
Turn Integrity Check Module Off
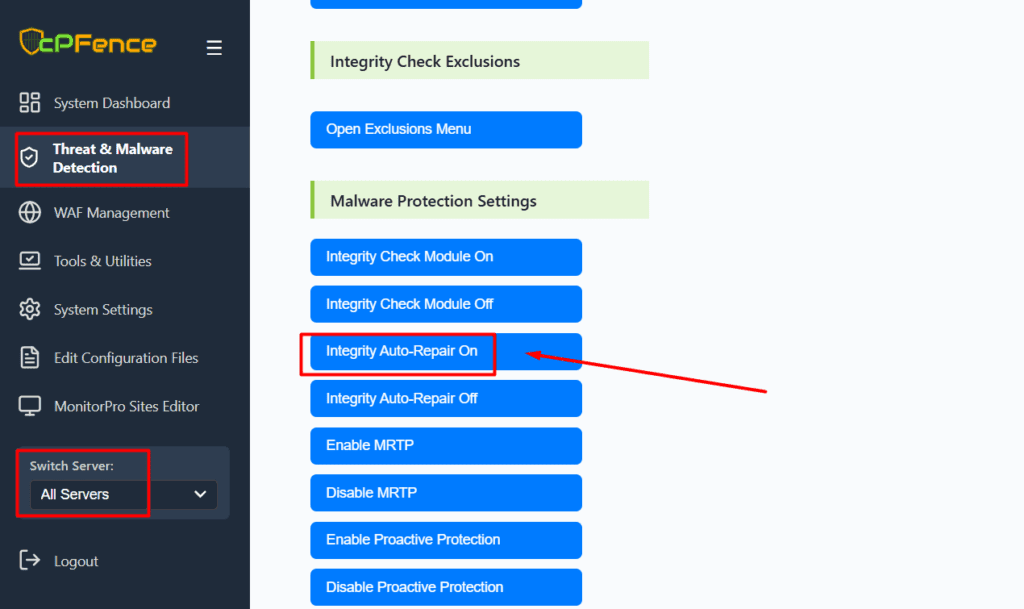[x=445, y=304]
